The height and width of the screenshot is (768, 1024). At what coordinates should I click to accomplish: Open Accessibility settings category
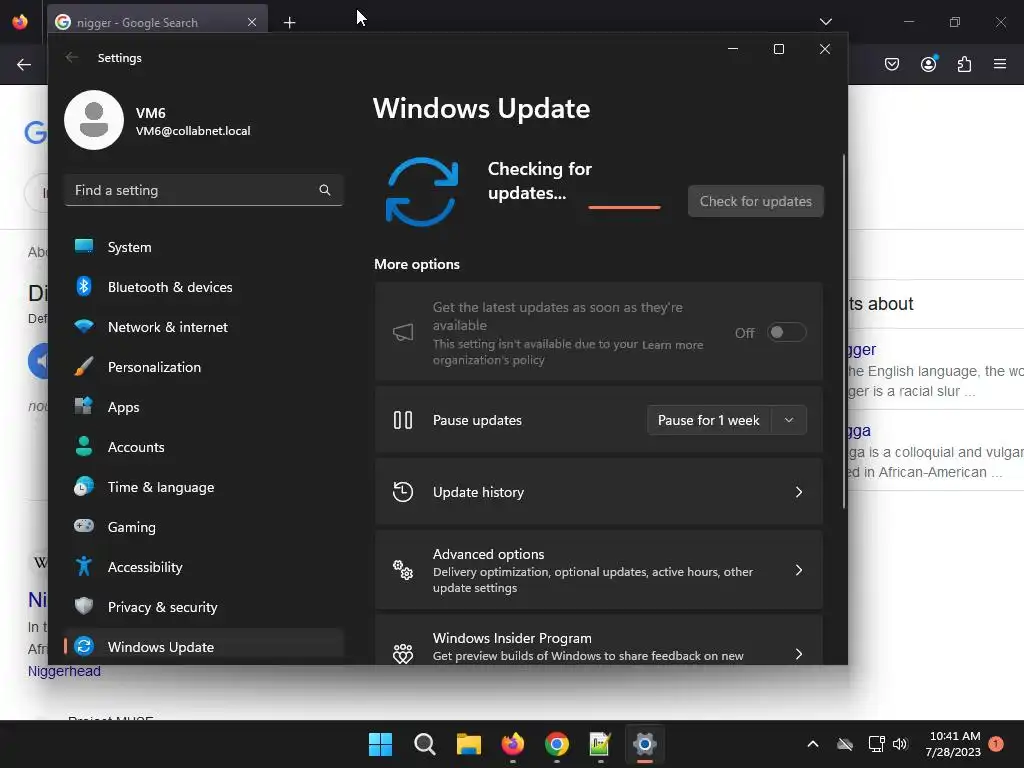coord(204,567)
